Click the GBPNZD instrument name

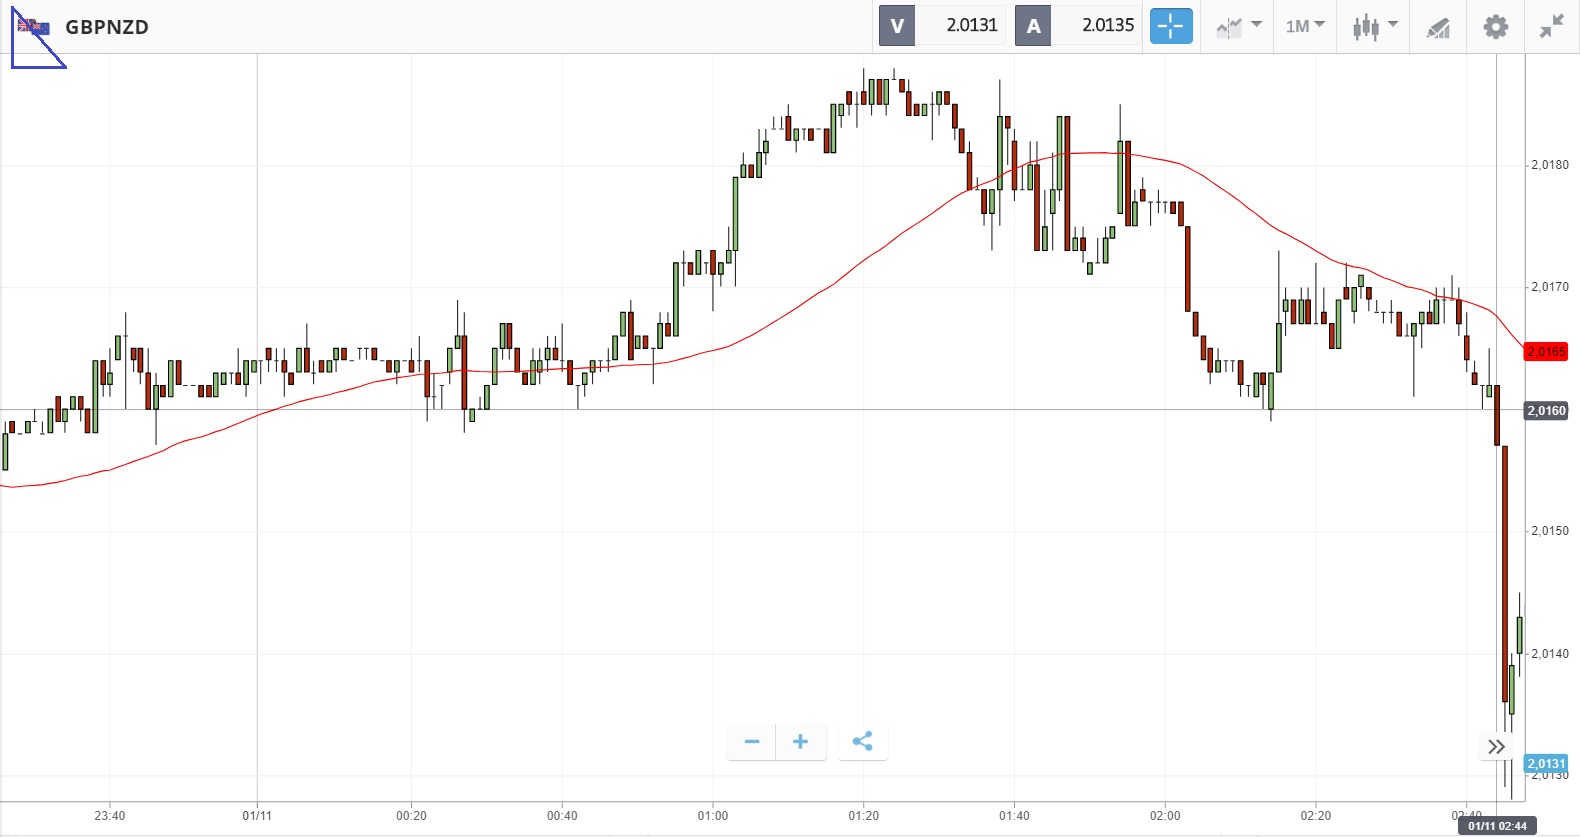[107, 27]
